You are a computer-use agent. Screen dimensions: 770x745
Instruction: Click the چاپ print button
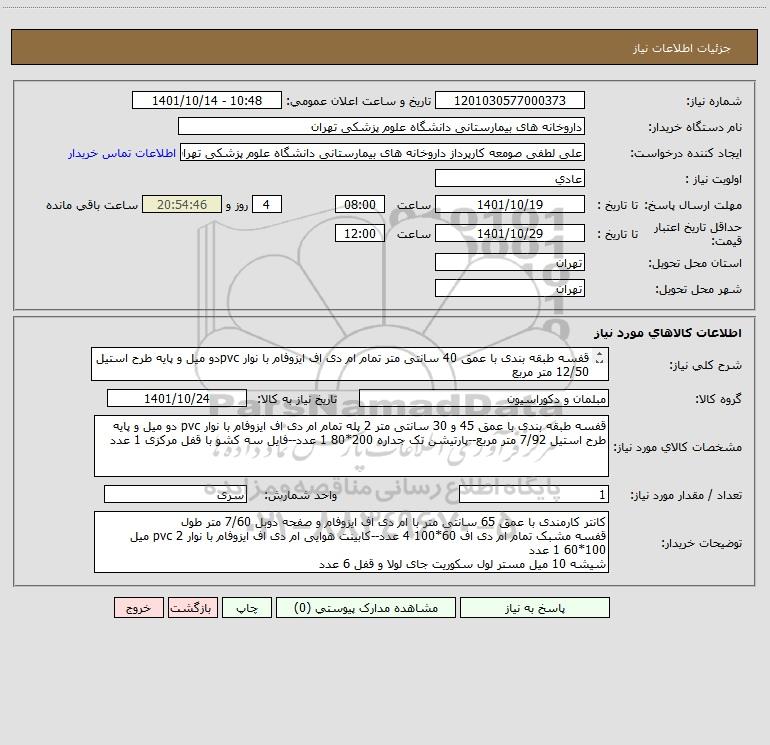(x=247, y=608)
